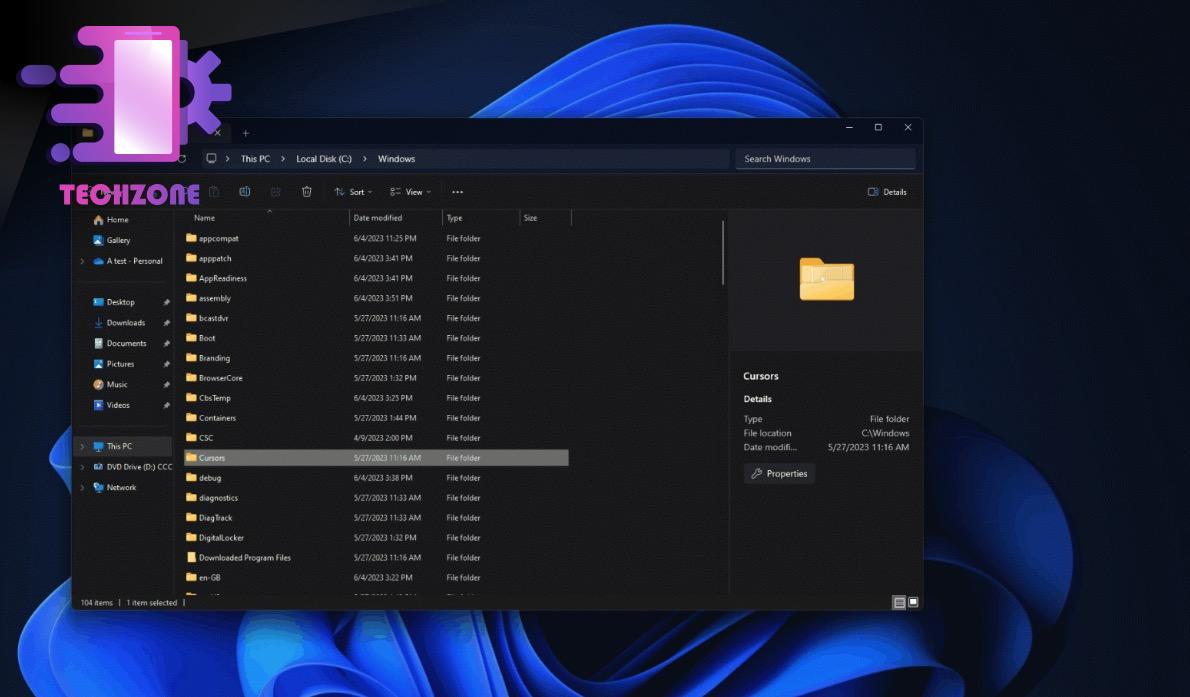Select the Branding folder row
Image resolution: width=1190 pixels, height=697 pixels.
click(x=376, y=358)
